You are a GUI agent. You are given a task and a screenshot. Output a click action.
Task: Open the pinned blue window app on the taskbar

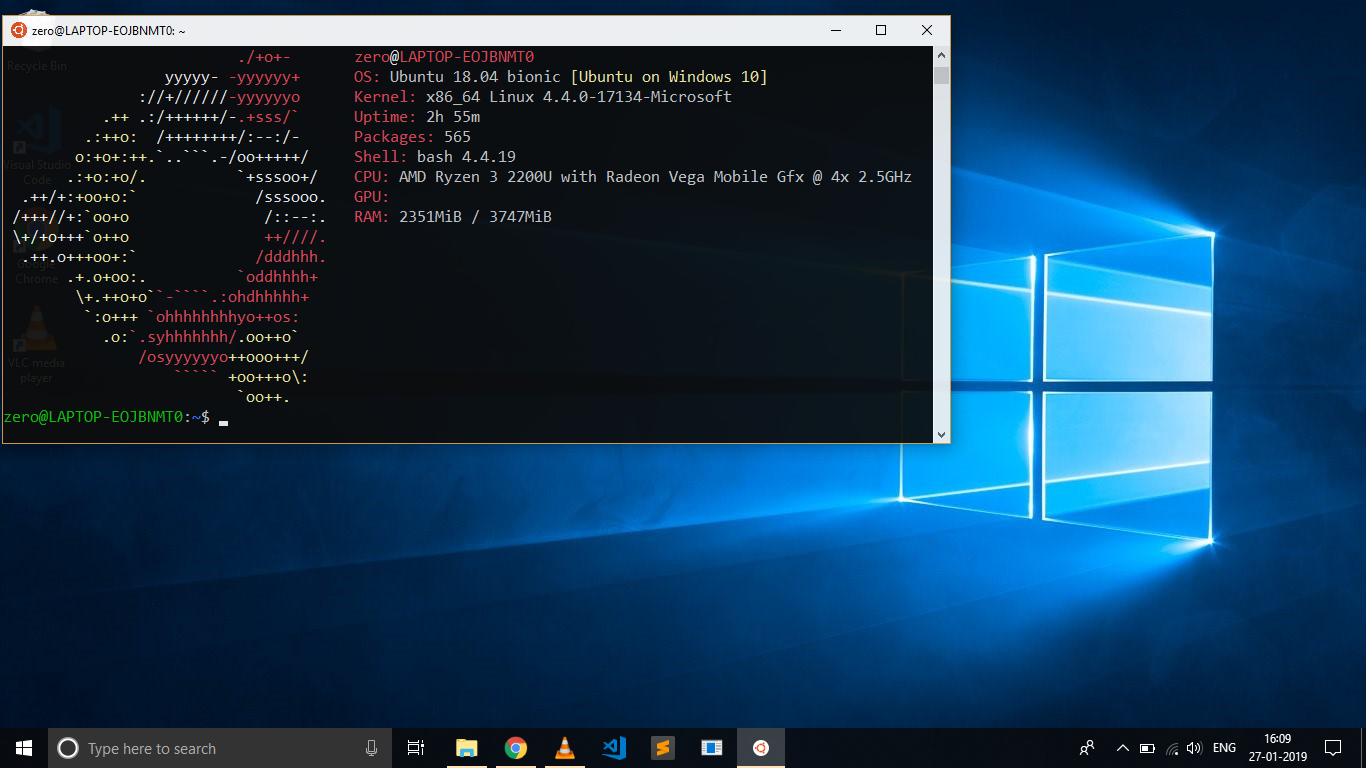(x=711, y=748)
